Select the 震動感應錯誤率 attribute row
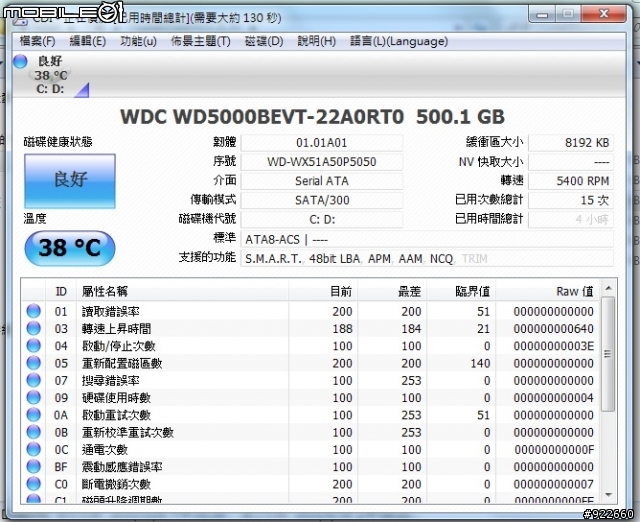This screenshot has height=522, width=640. click(311, 467)
